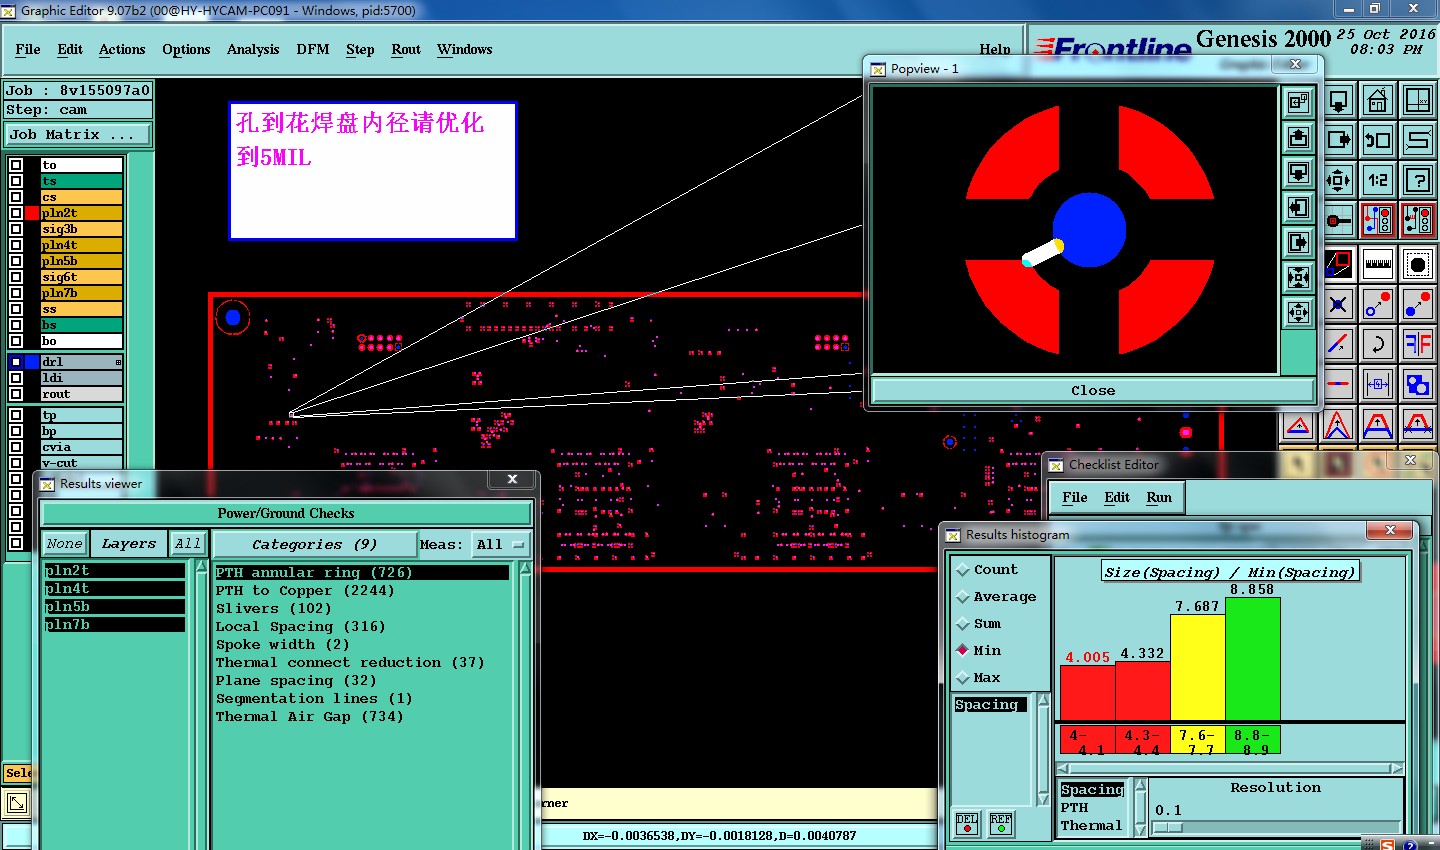Viewport: 1440px width, 850px height.
Task: Click histogram horizontal scroll left arrow
Action: point(1064,769)
